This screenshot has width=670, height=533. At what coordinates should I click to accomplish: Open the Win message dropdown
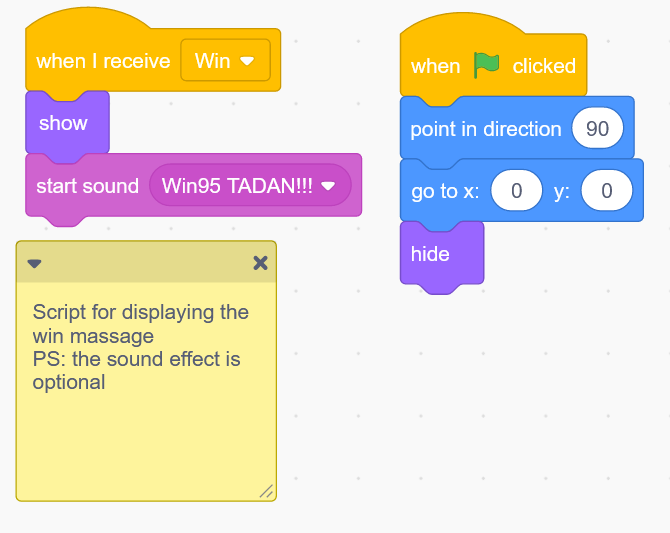pos(225,60)
